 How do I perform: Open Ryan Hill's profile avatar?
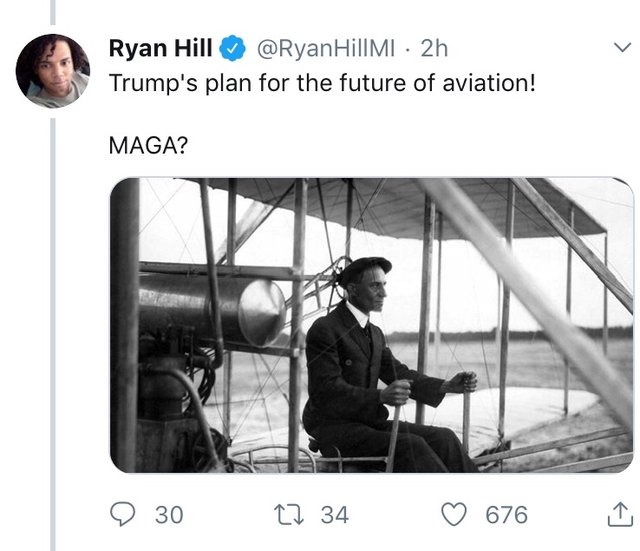tap(53, 71)
